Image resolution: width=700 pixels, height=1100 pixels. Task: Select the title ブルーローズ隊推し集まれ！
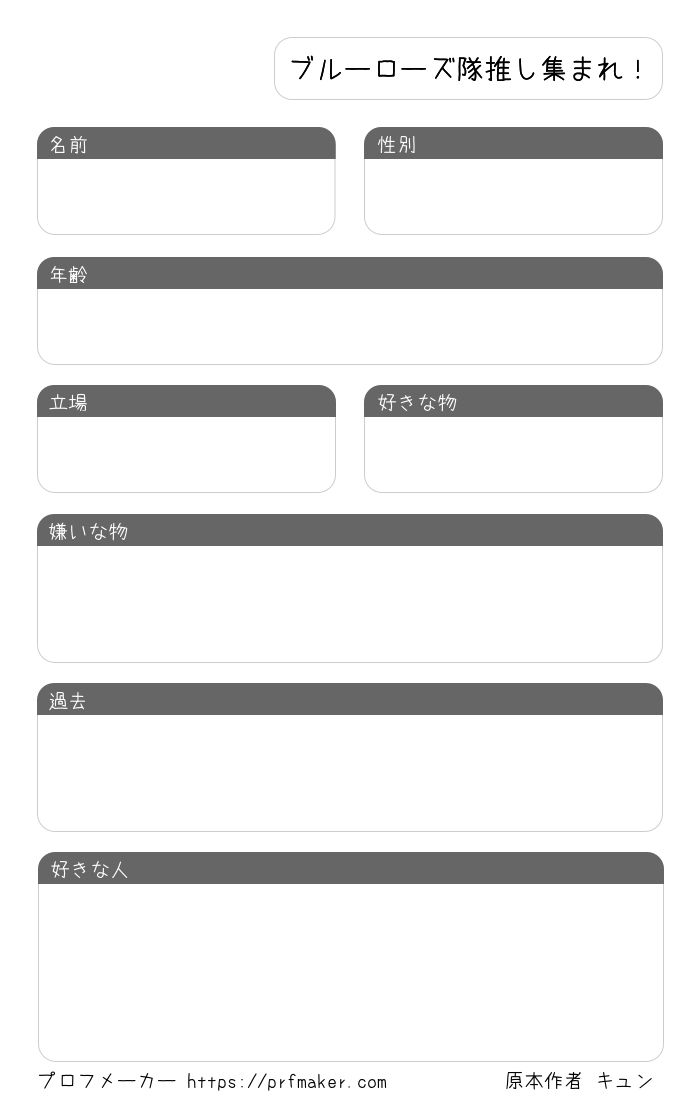tap(468, 69)
